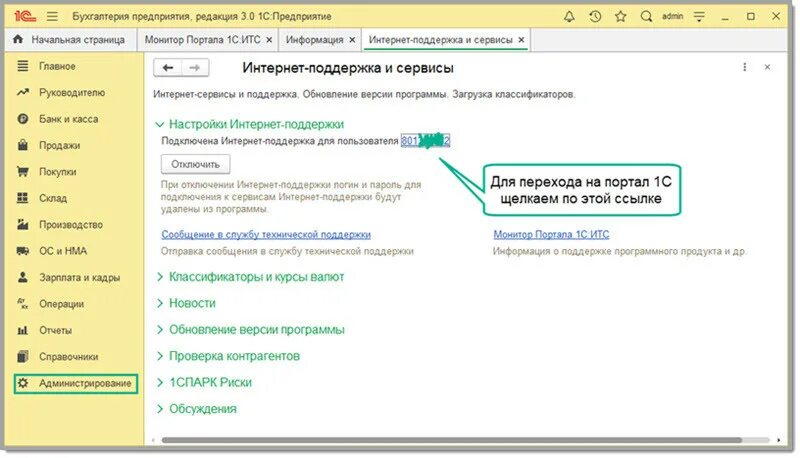The height and width of the screenshot is (458, 800).
Task: Click the horizontal scrollbar thumb
Action: click(x=452, y=440)
